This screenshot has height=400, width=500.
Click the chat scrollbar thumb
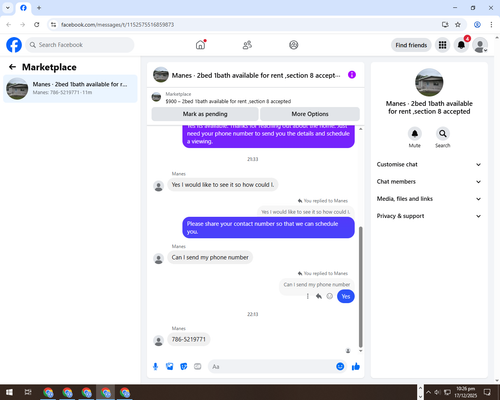tap(360, 287)
